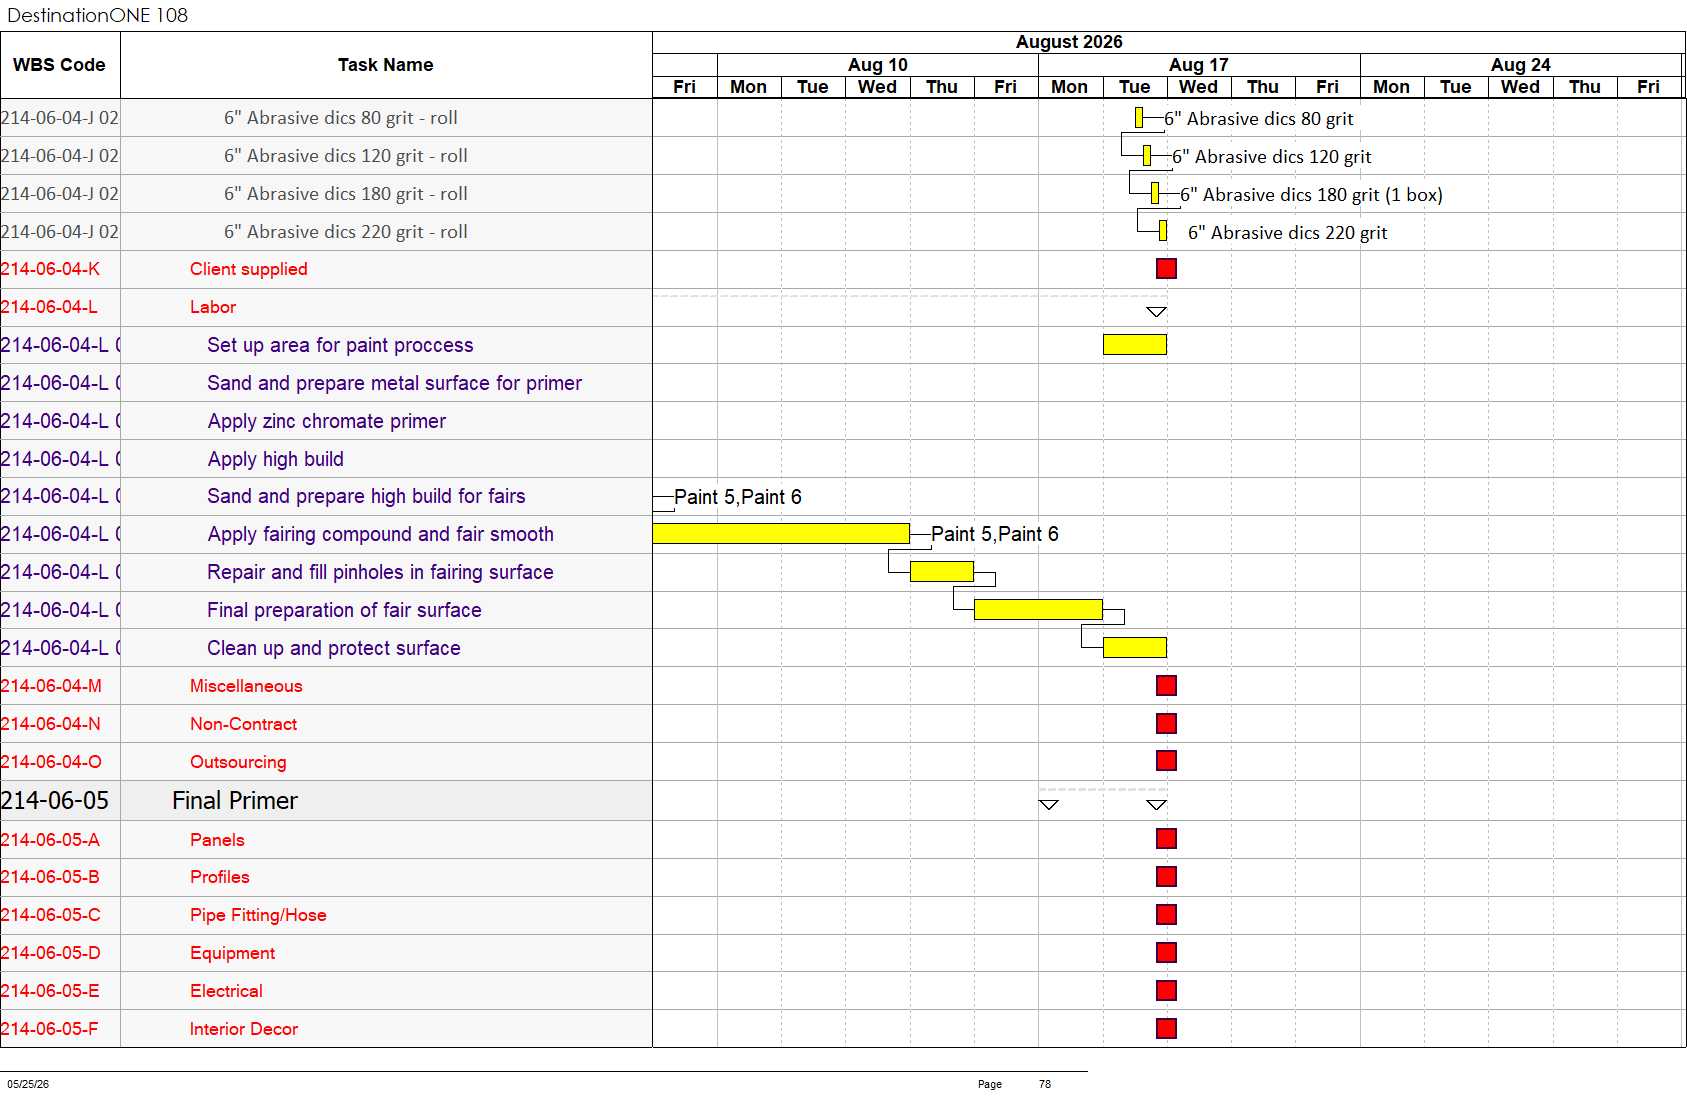Select the Profiles row

326,877
